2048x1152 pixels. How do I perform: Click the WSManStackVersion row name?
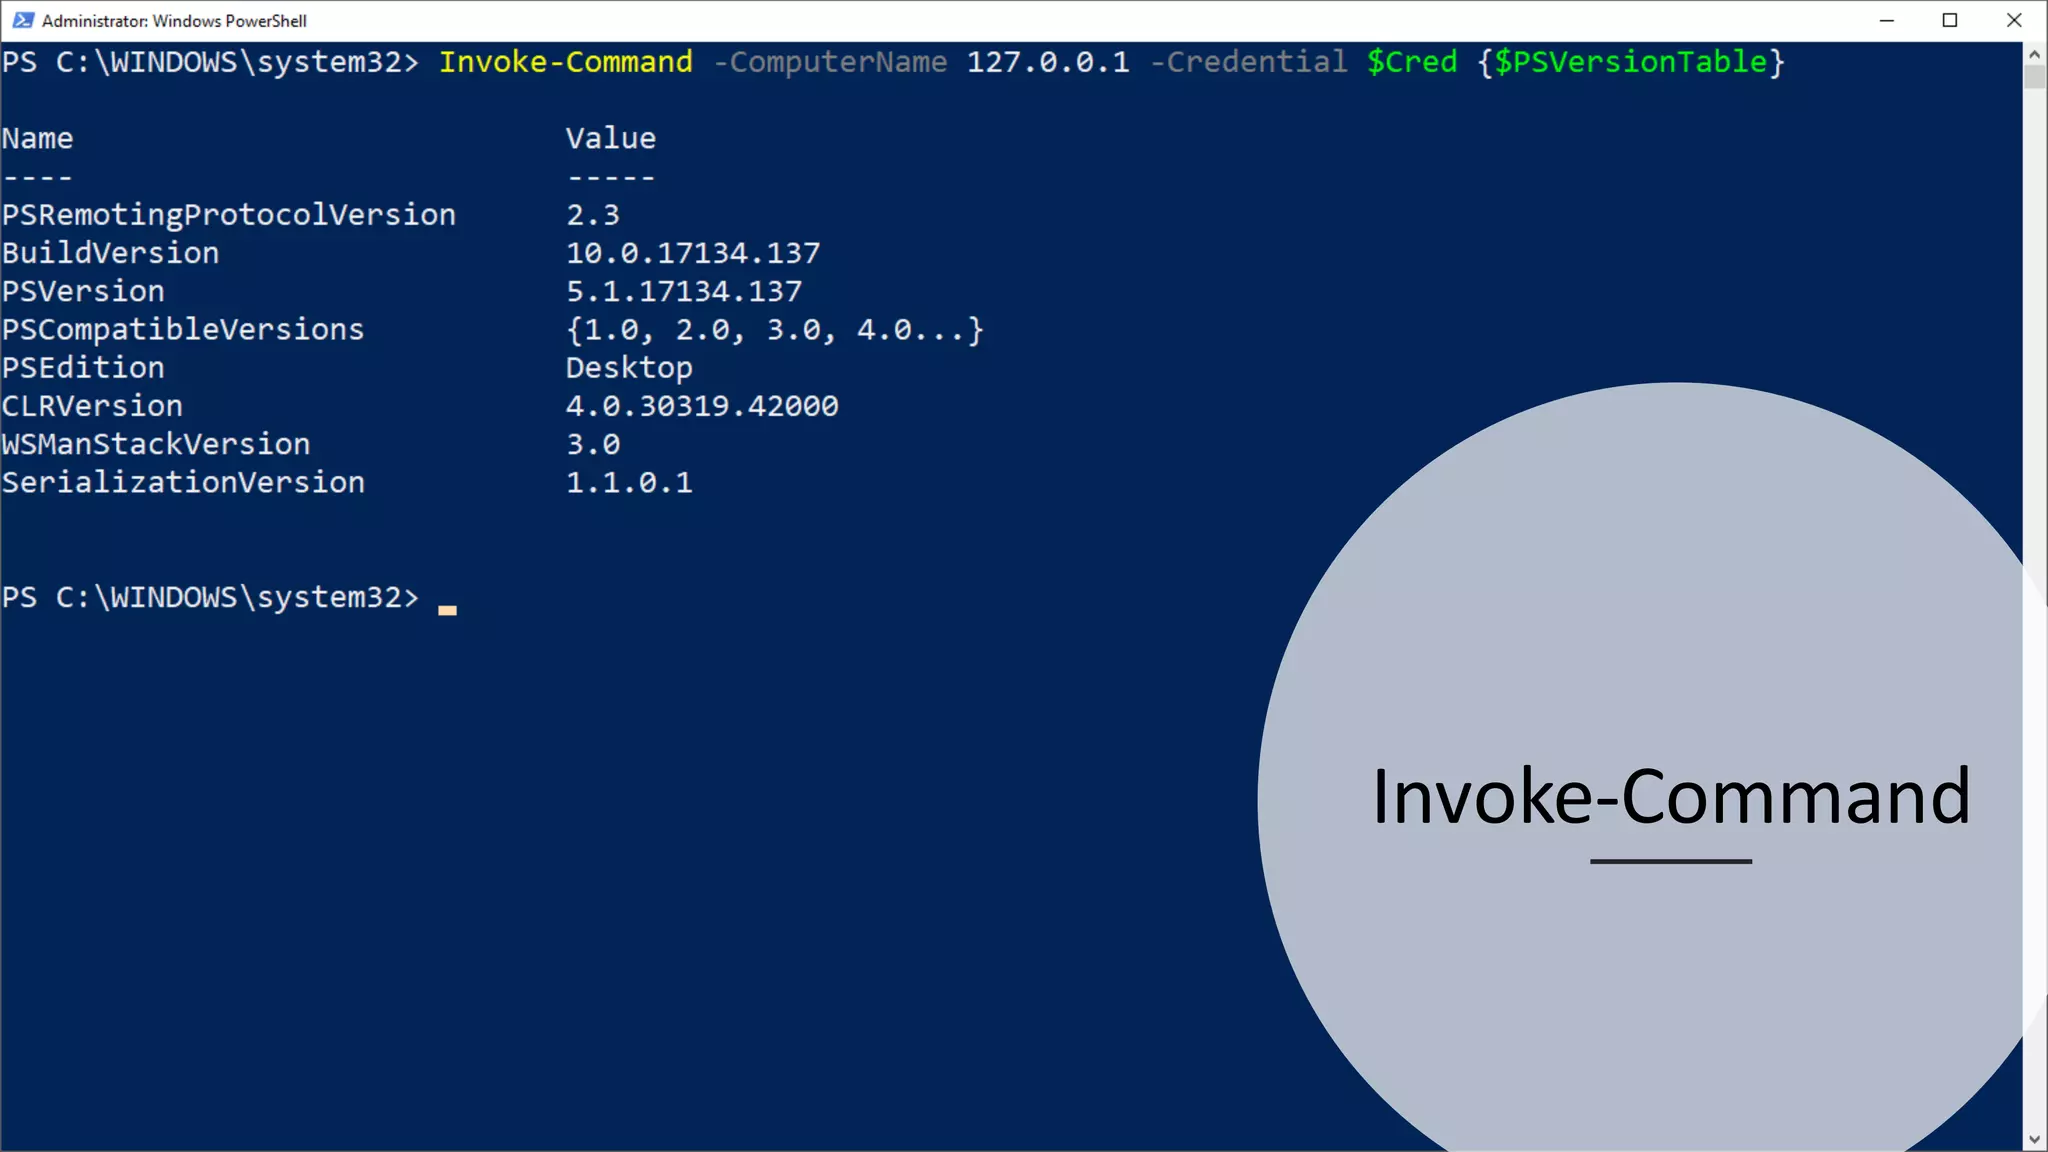pos(156,444)
